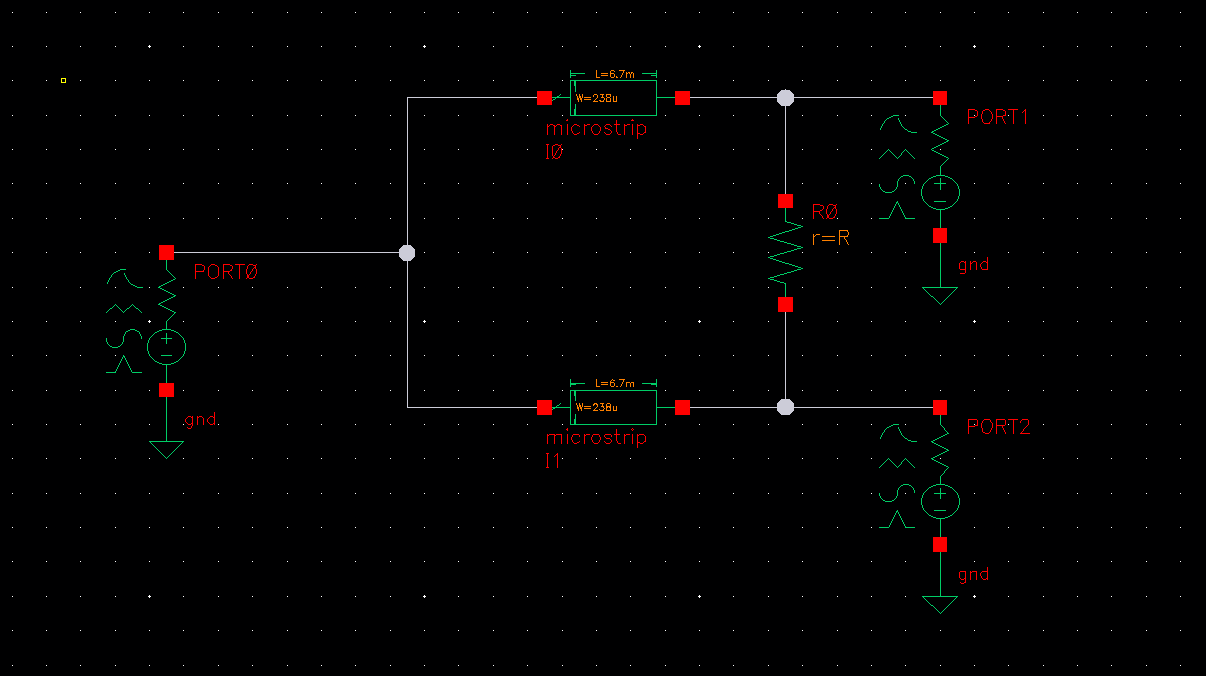This screenshot has height=676, width=1206.
Task: Select microstrip I1 component box
Action: pyautogui.click(x=613, y=407)
